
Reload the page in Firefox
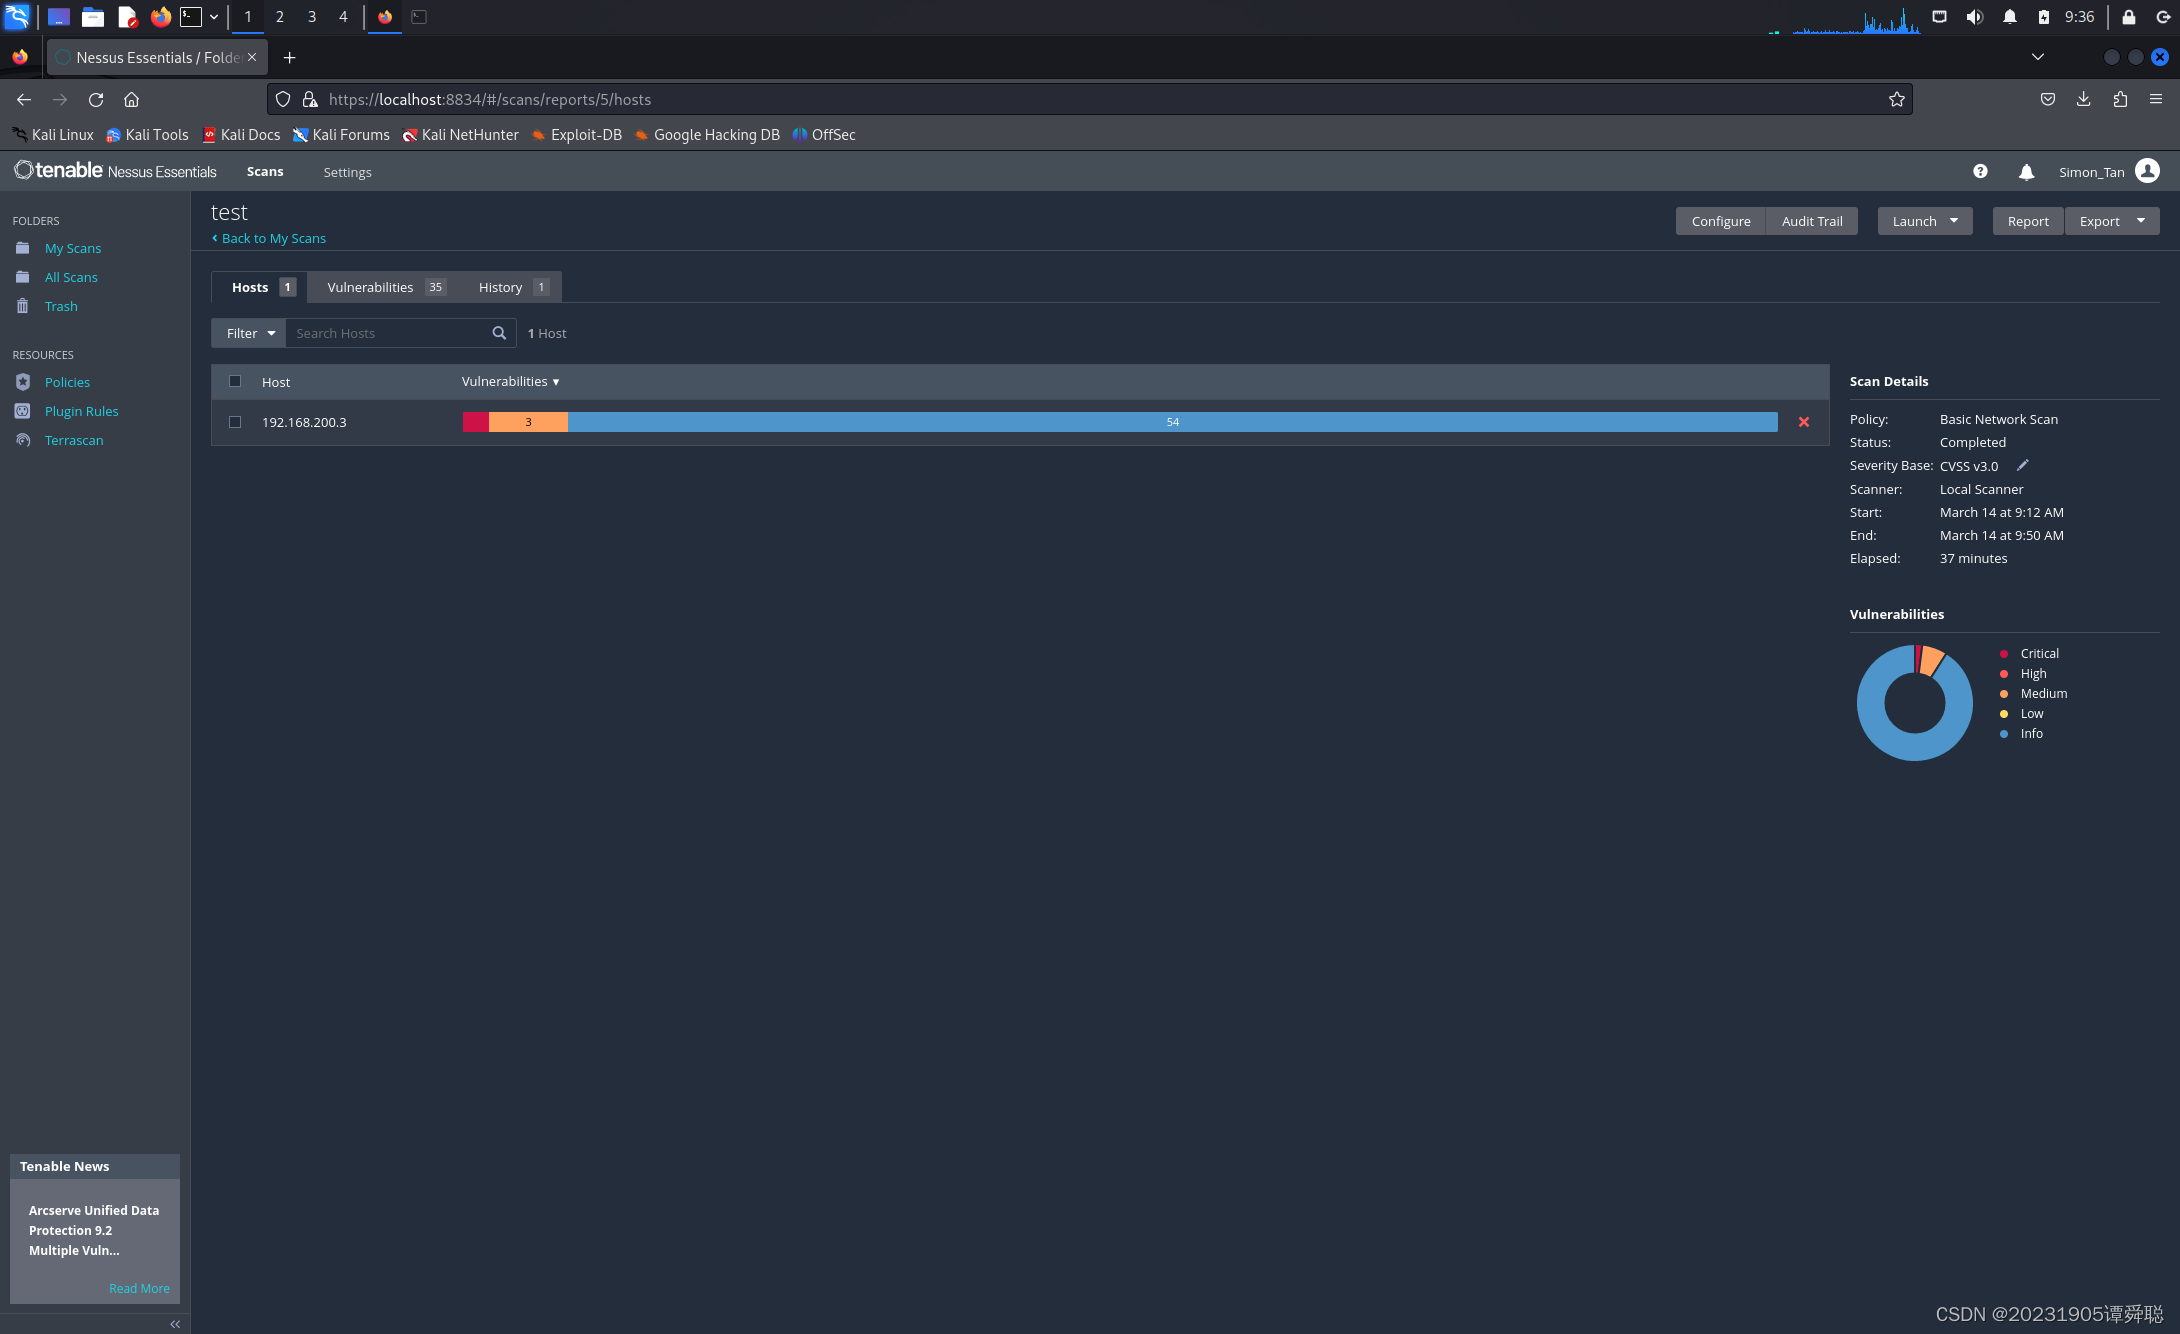pyautogui.click(x=96, y=99)
